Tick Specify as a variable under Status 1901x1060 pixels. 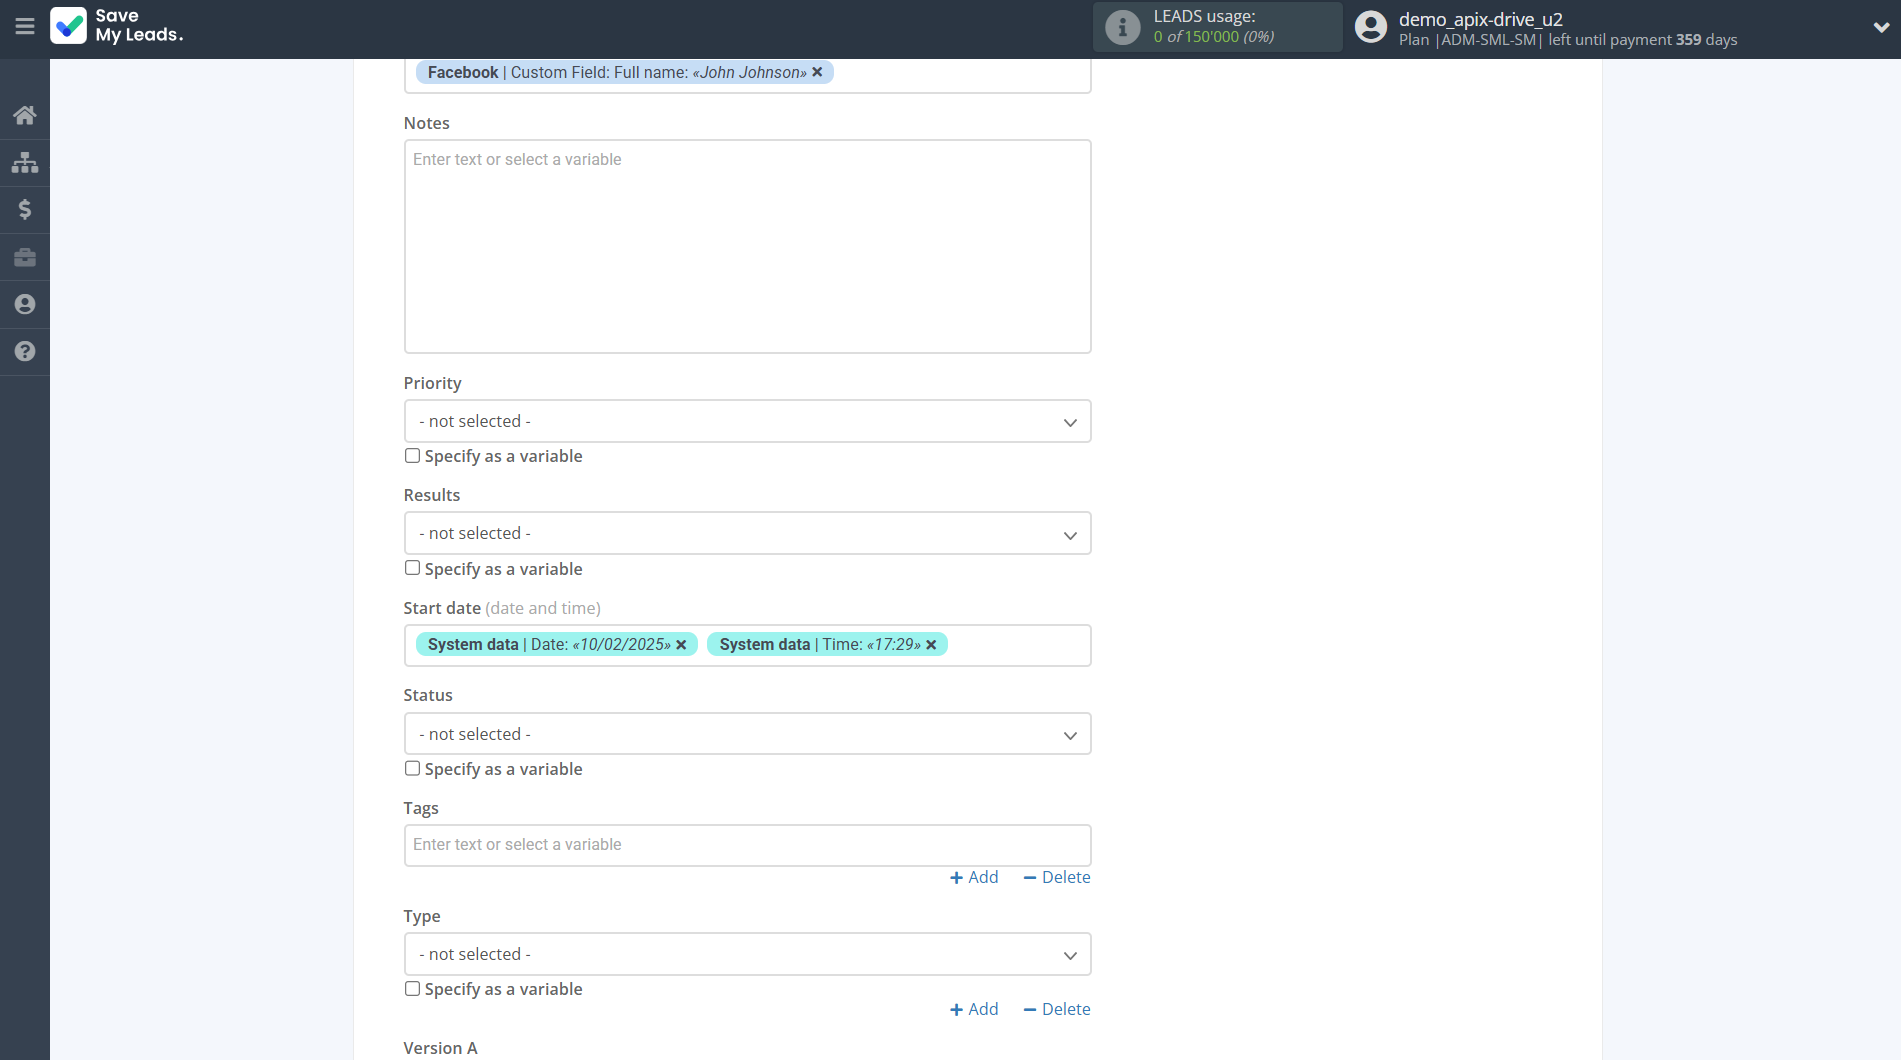[412, 769]
